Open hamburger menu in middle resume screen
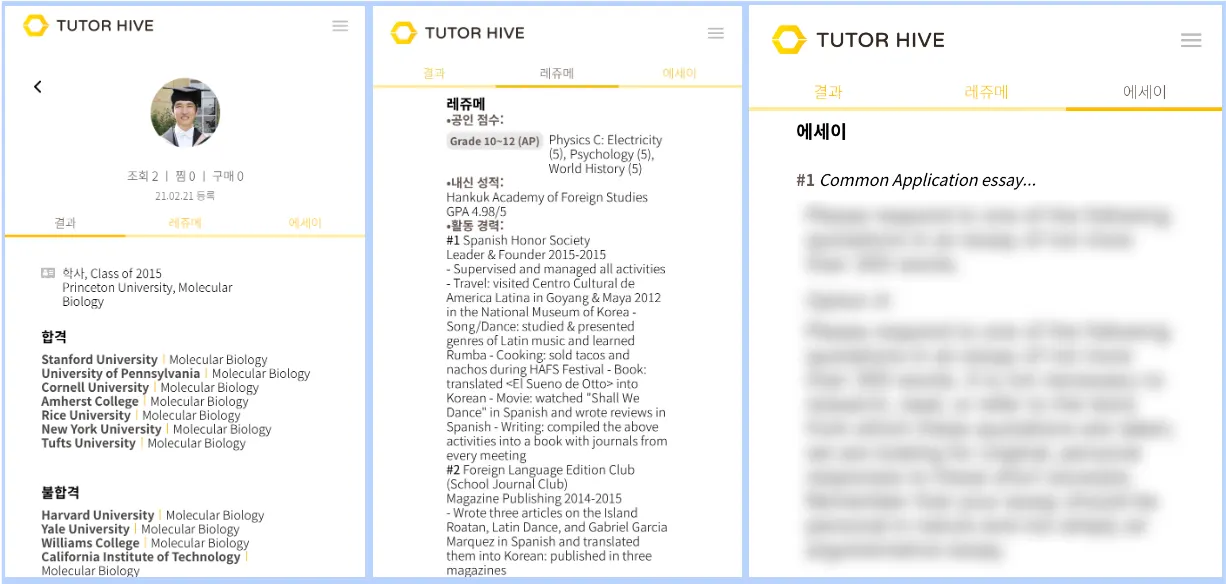The image size is (1226, 584). pyautogui.click(x=715, y=33)
